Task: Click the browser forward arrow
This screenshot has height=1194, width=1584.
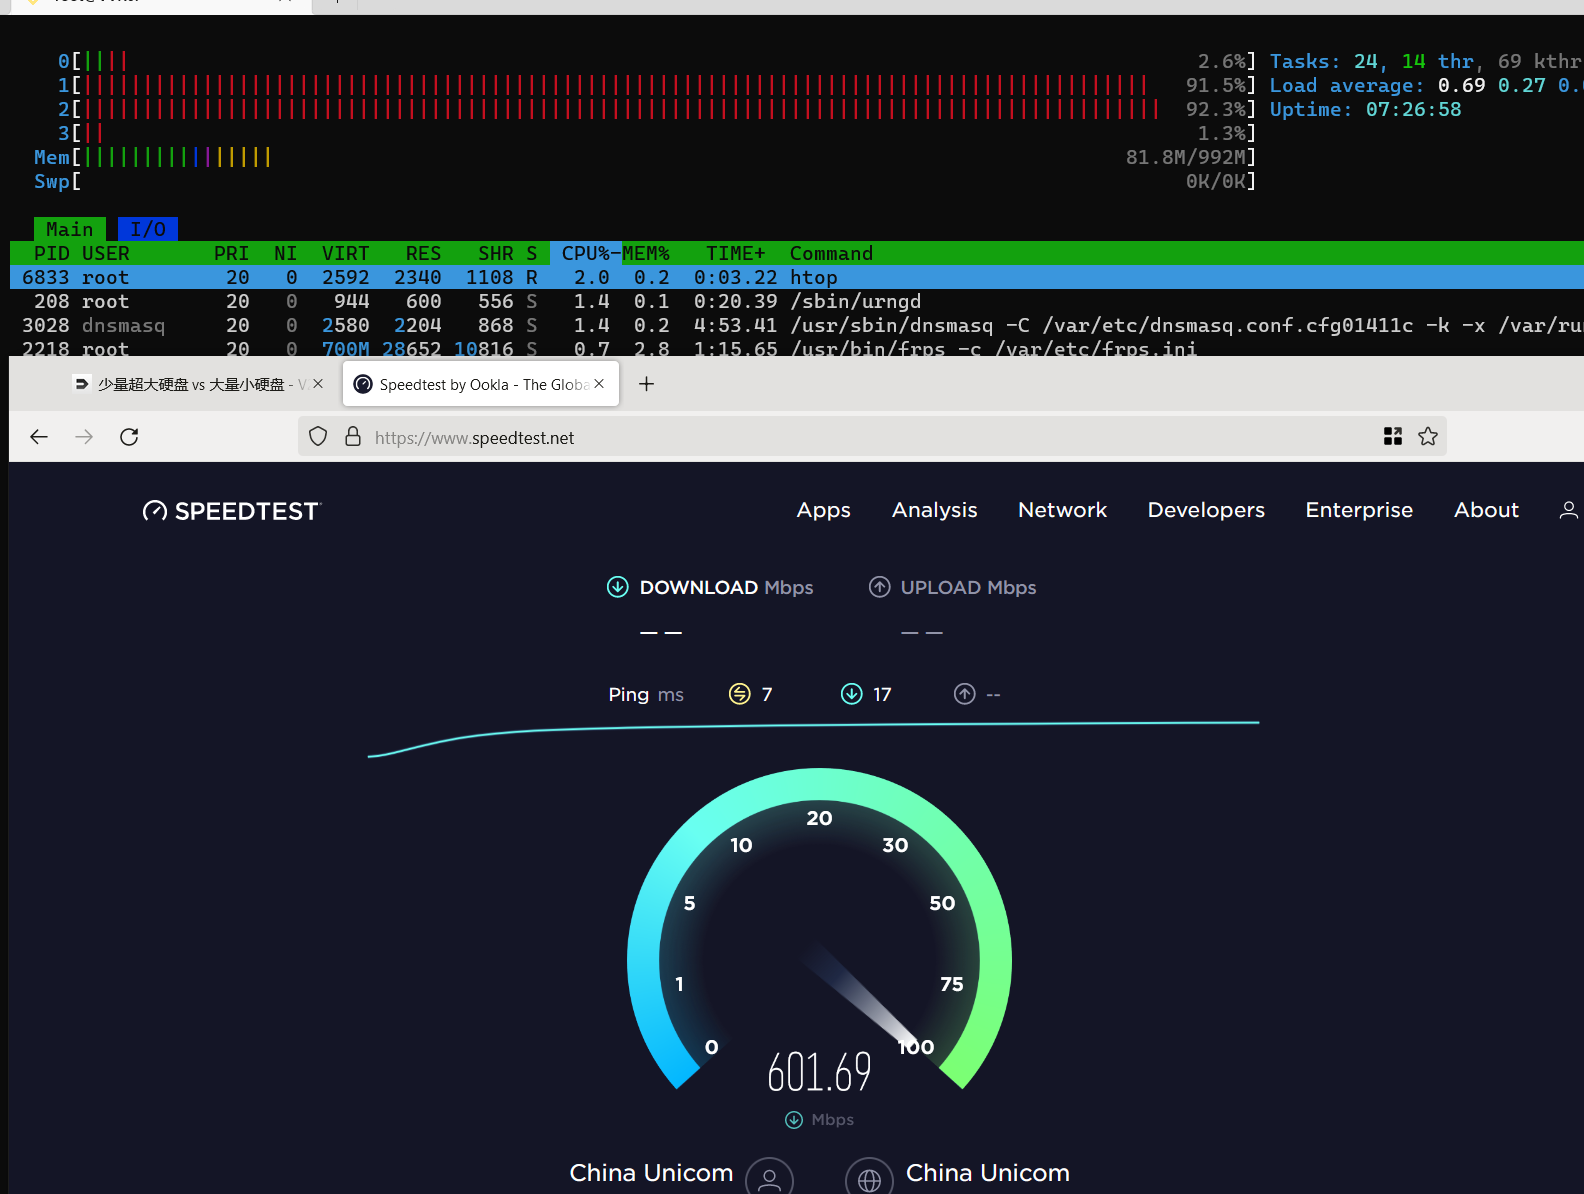Action: [84, 437]
